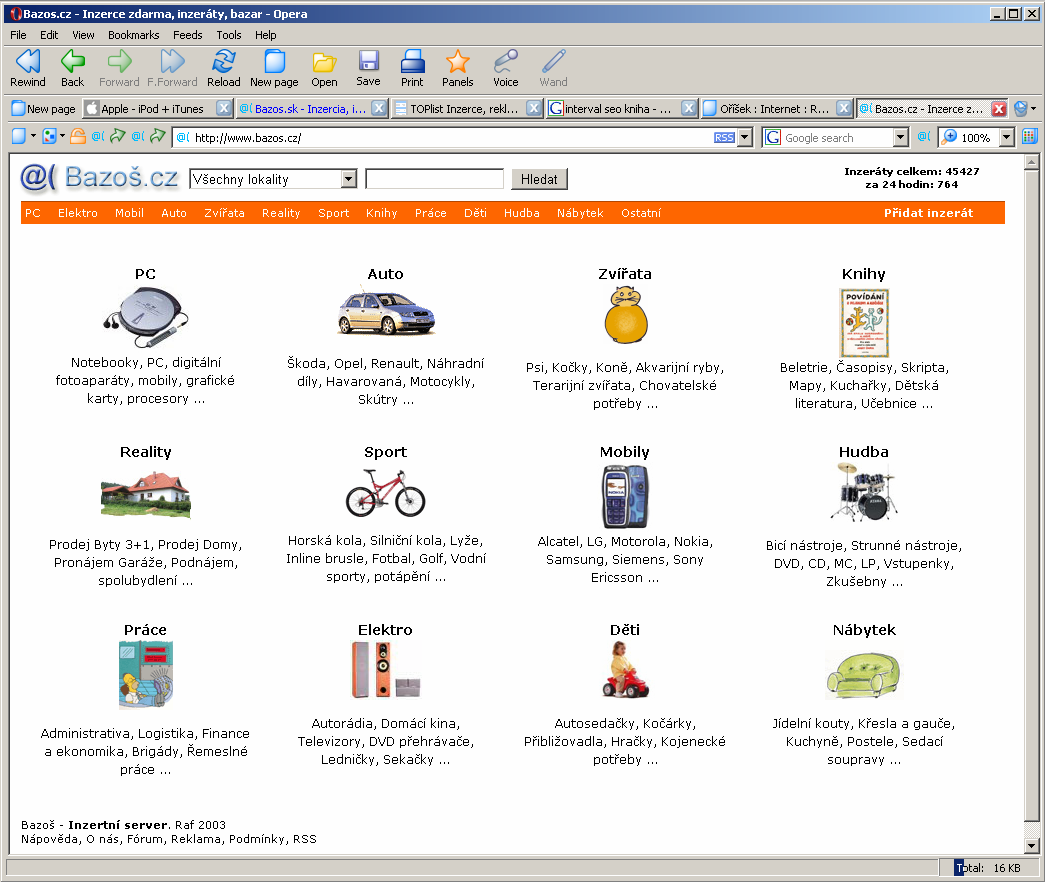The height and width of the screenshot is (882, 1045).
Task: Click the cartoon image under Práce
Action: click(x=145, y=675)
